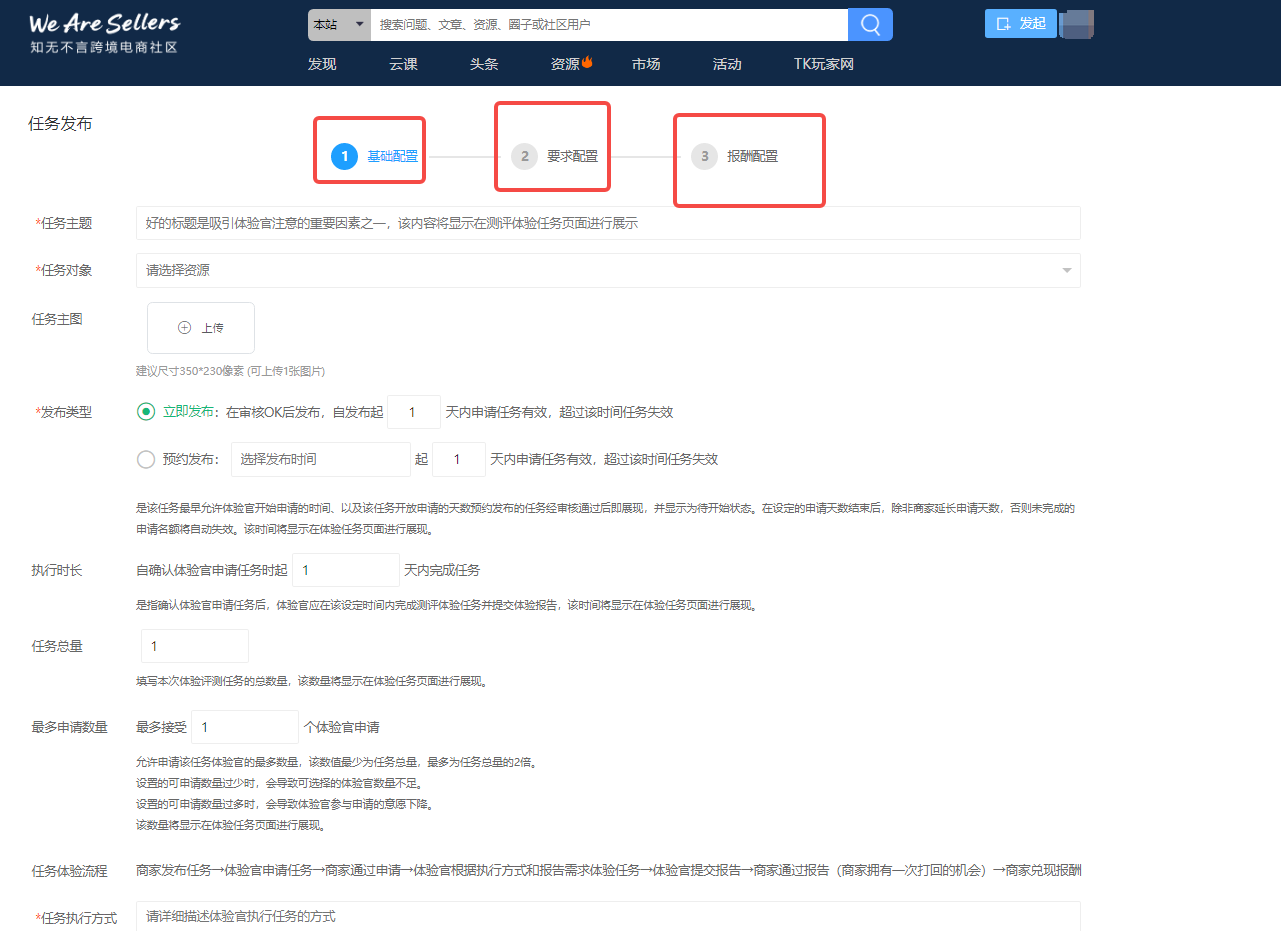The image size is (1281, 931).
Task: Open the 市场 navigation link
Action: (646, 64)
